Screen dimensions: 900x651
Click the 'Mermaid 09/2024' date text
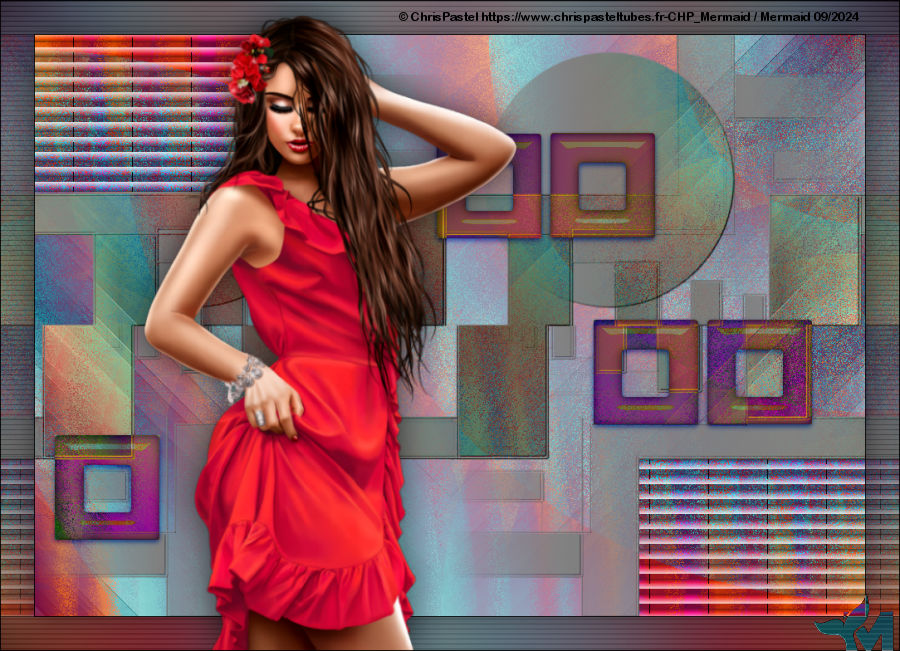coord(816,16)
